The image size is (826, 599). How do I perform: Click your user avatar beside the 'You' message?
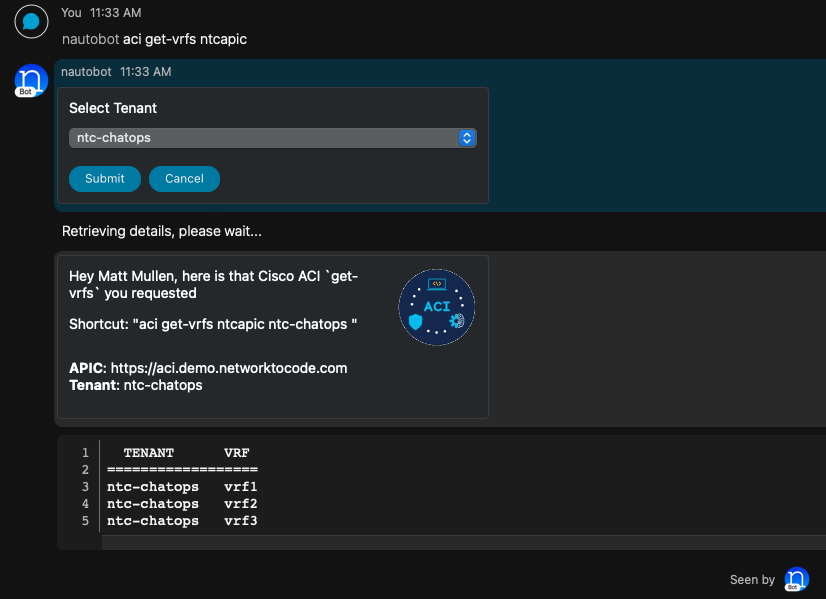tap(31, 22)
